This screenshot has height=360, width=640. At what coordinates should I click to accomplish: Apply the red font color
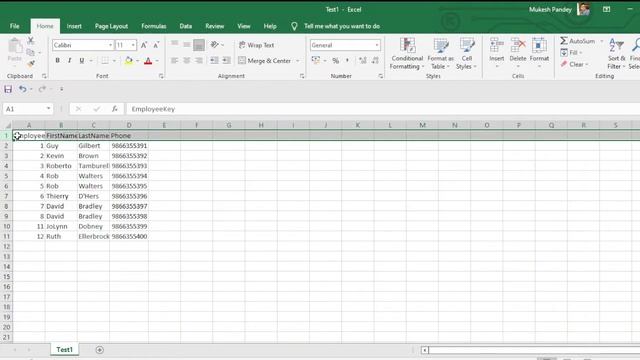pos(148,61)
